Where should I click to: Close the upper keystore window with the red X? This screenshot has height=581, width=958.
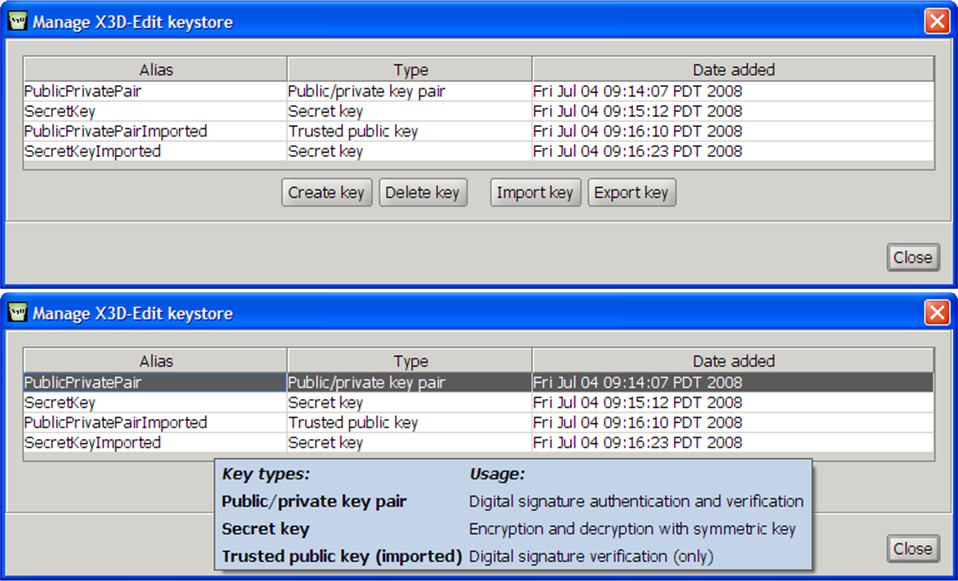pos(936,22)
